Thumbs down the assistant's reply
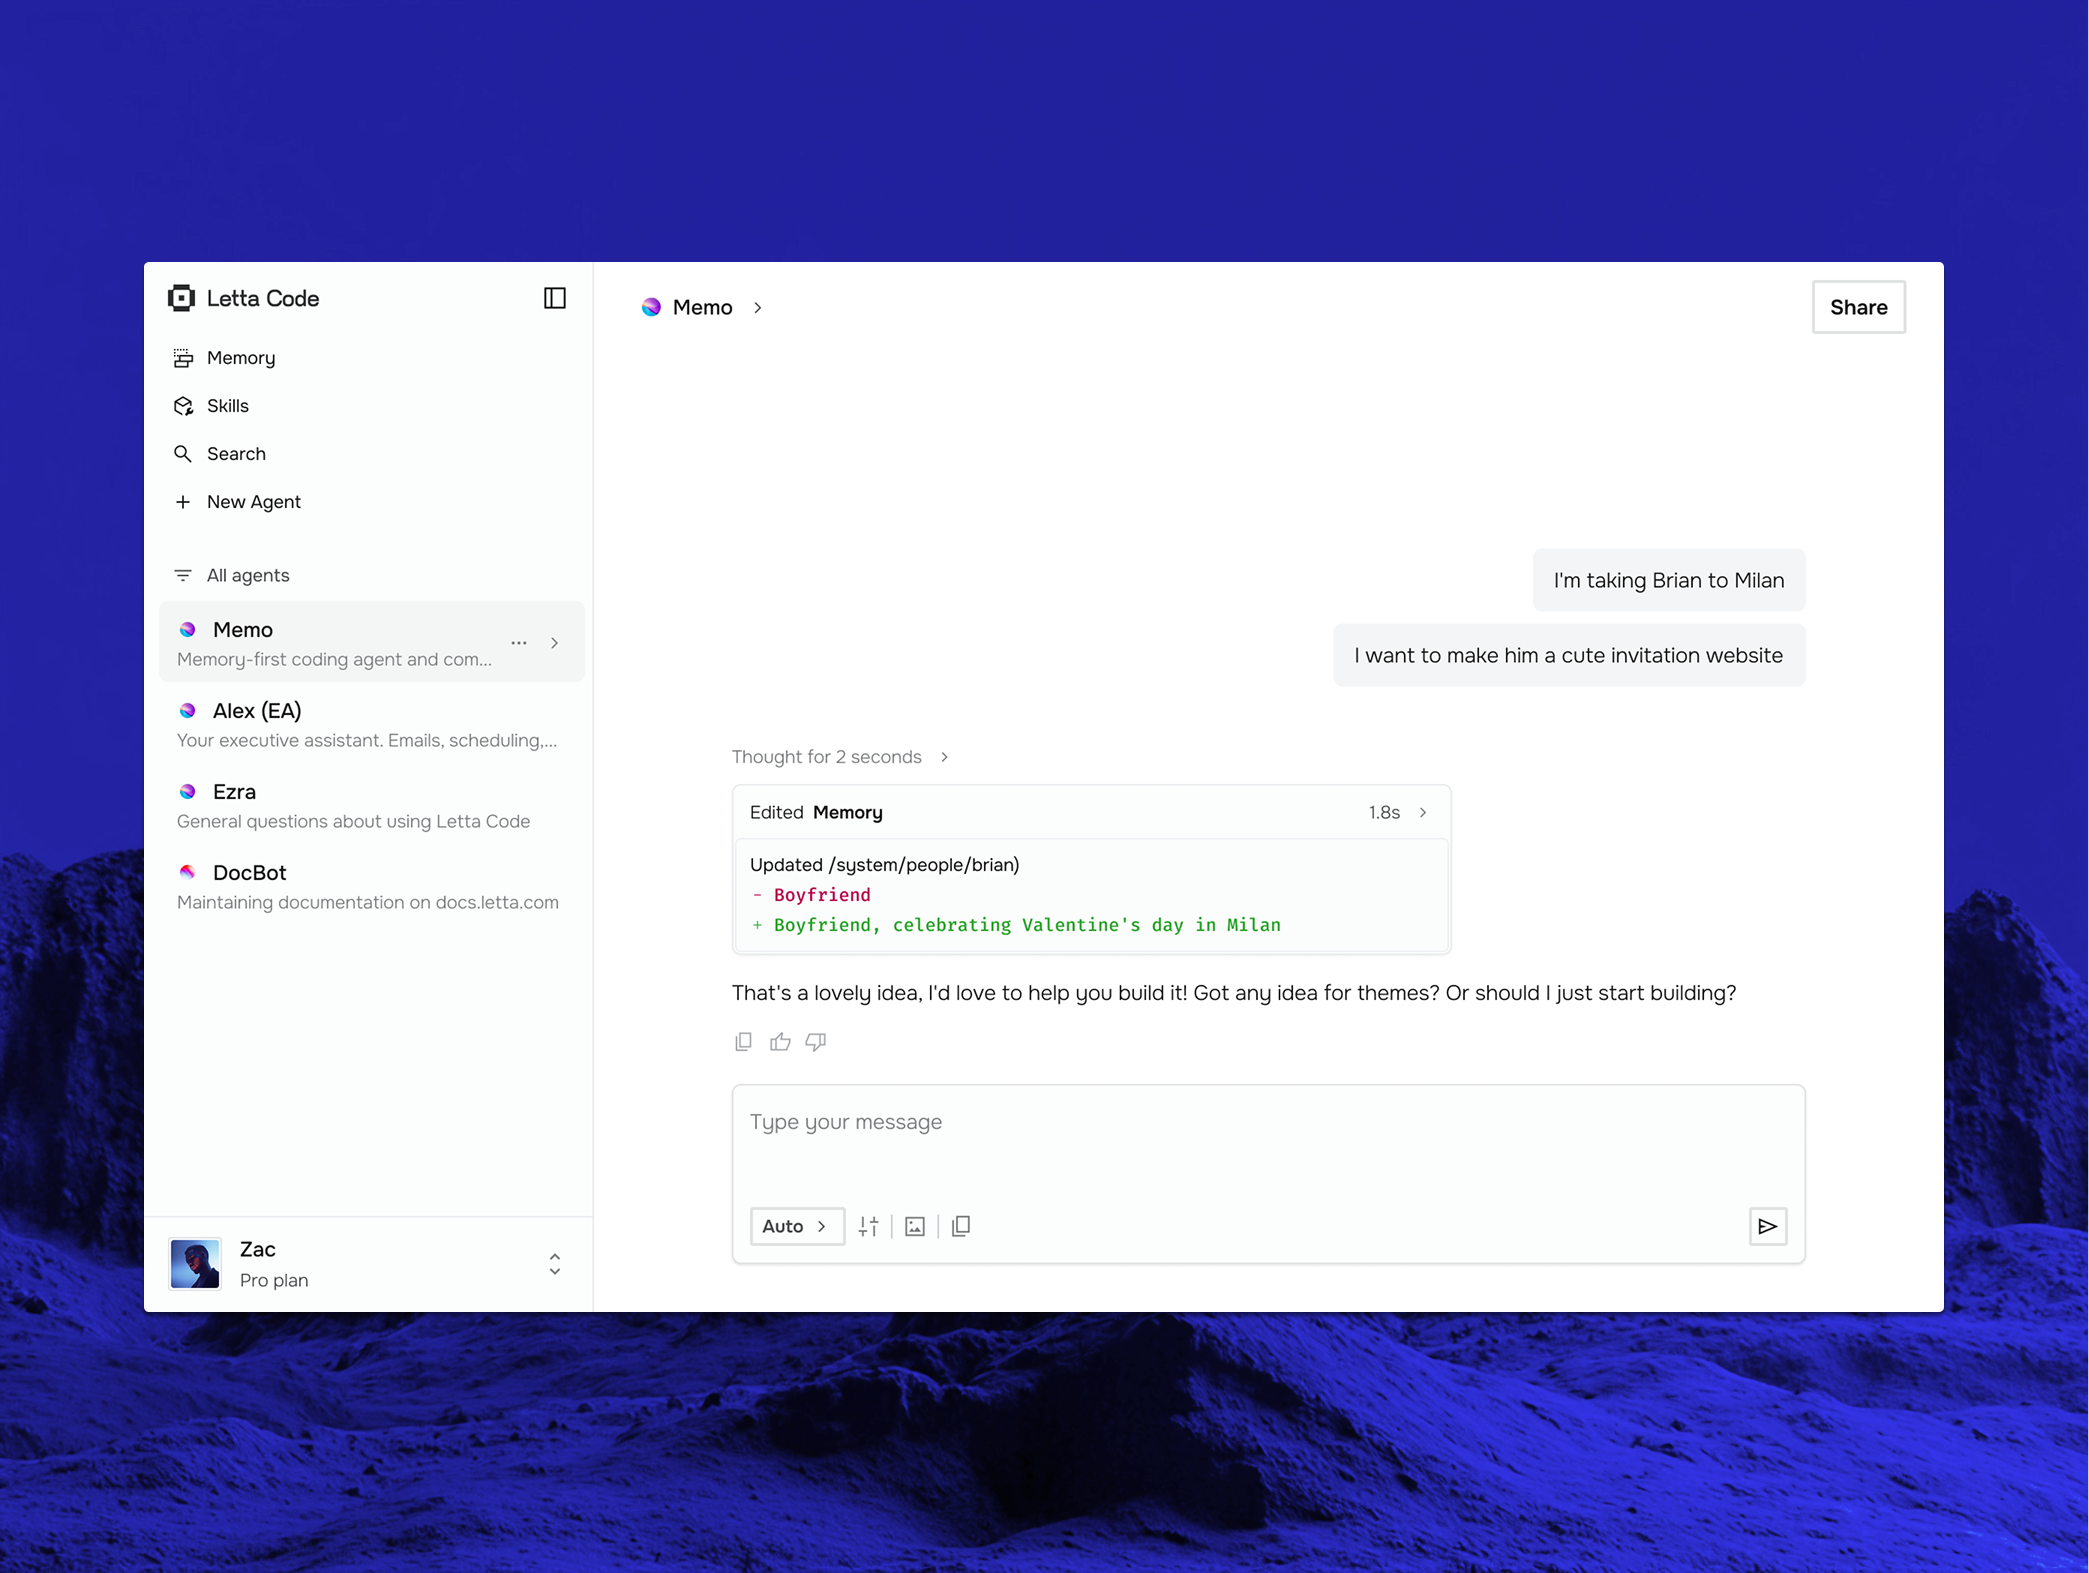 point(815,1041)
